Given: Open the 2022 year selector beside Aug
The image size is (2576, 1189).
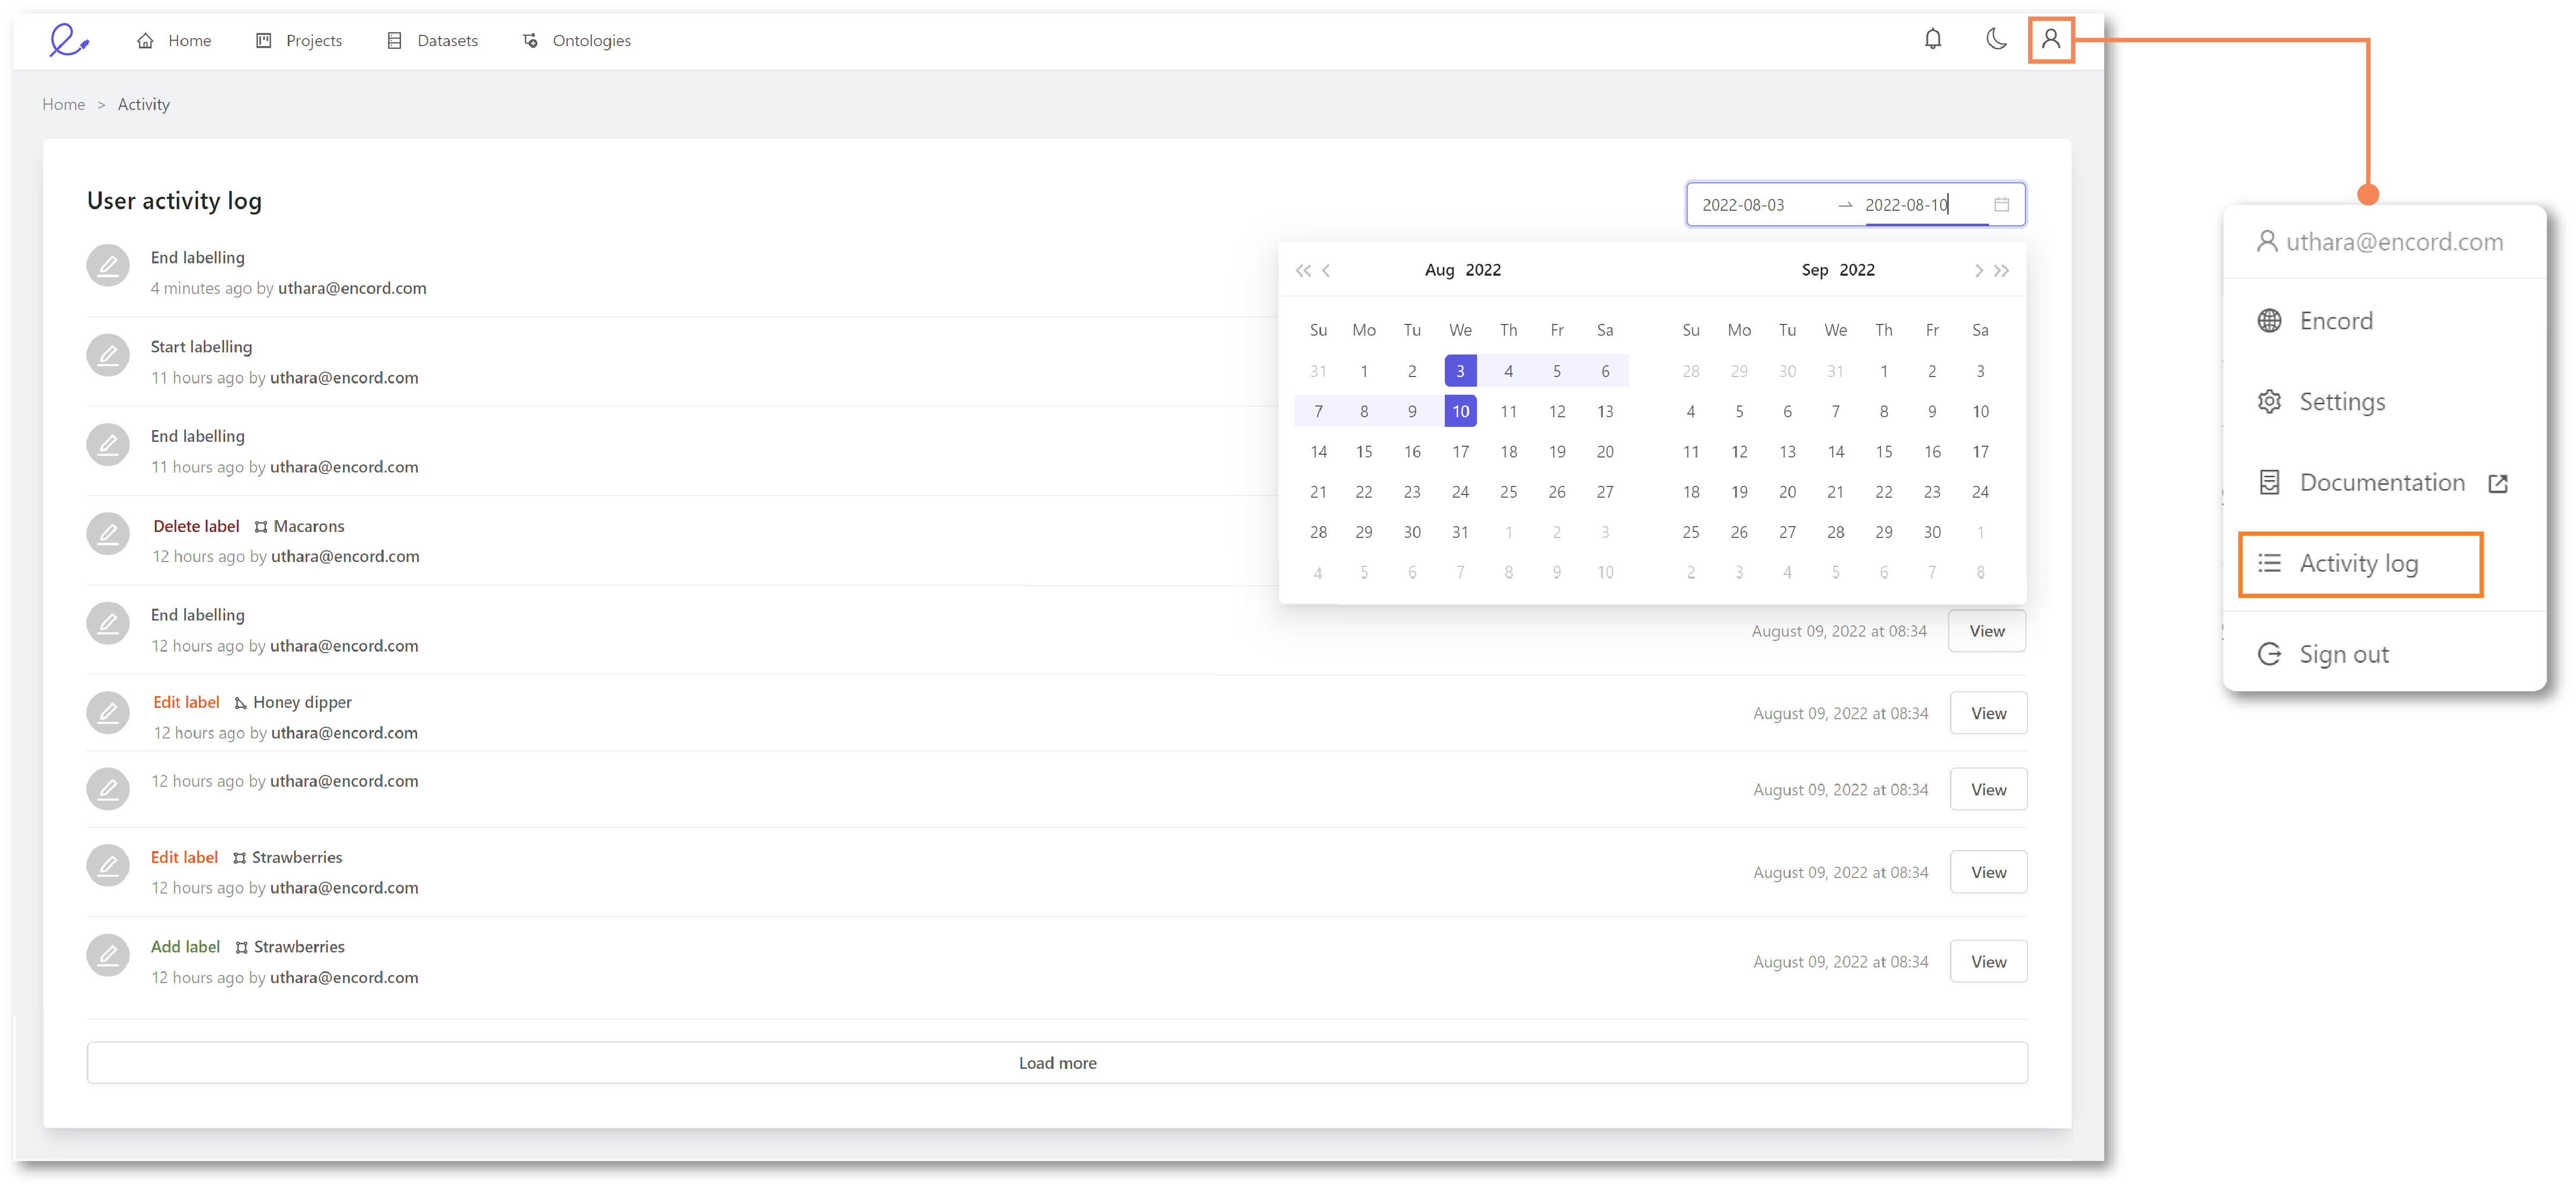Looking at the screenshot, I should [x=1483, y=270].
